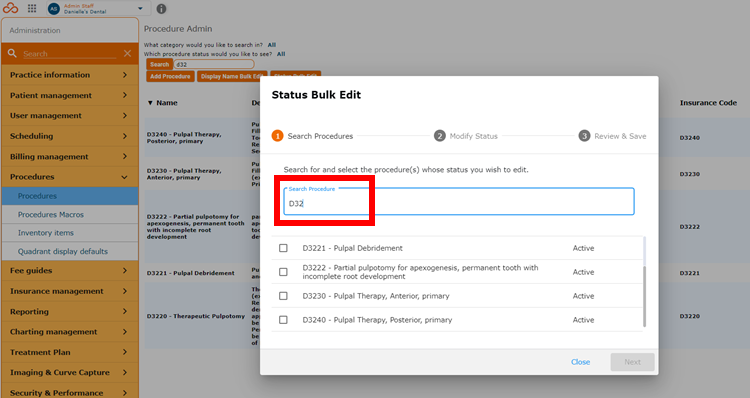
Task: Expand the Treatment Plan section
Action: point(70,353)
